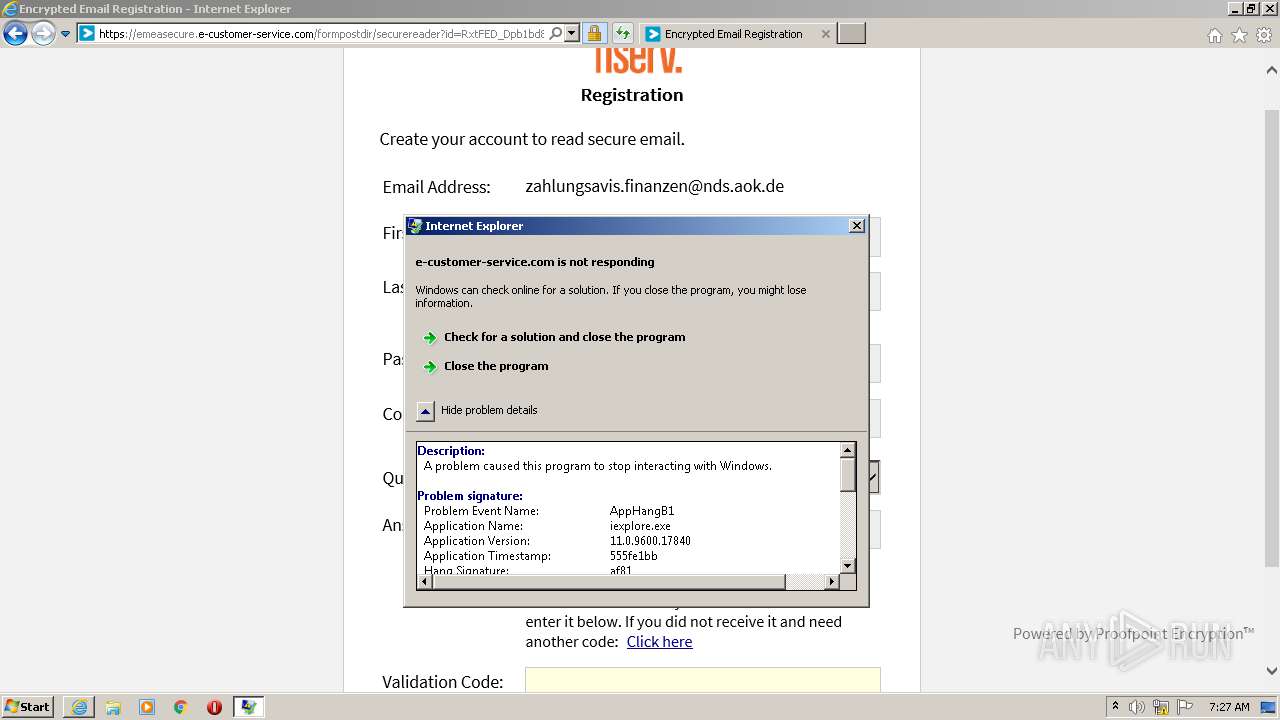This screenshot has width=1280, height=720.
Task: Click the Validation Code input field
Action: tap(703, 681)
